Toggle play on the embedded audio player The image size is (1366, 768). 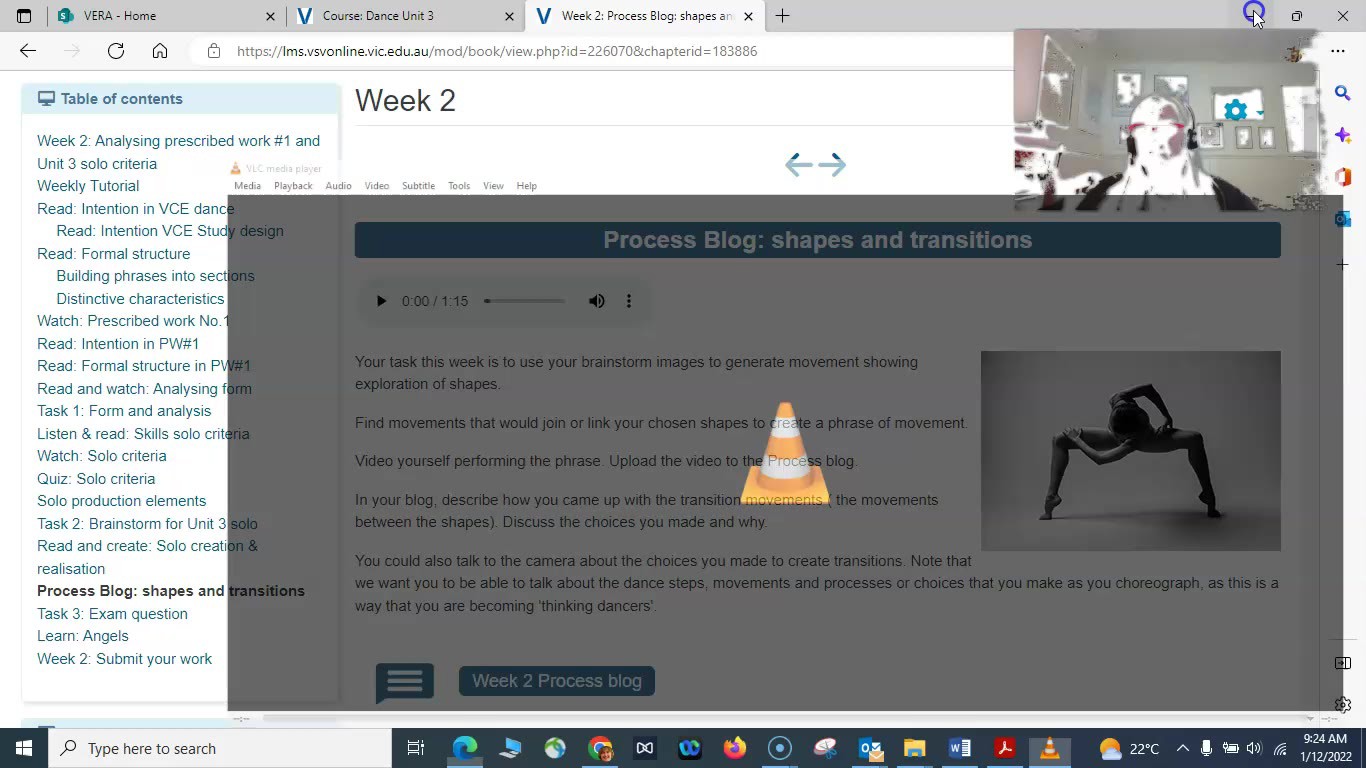[381, 300]
